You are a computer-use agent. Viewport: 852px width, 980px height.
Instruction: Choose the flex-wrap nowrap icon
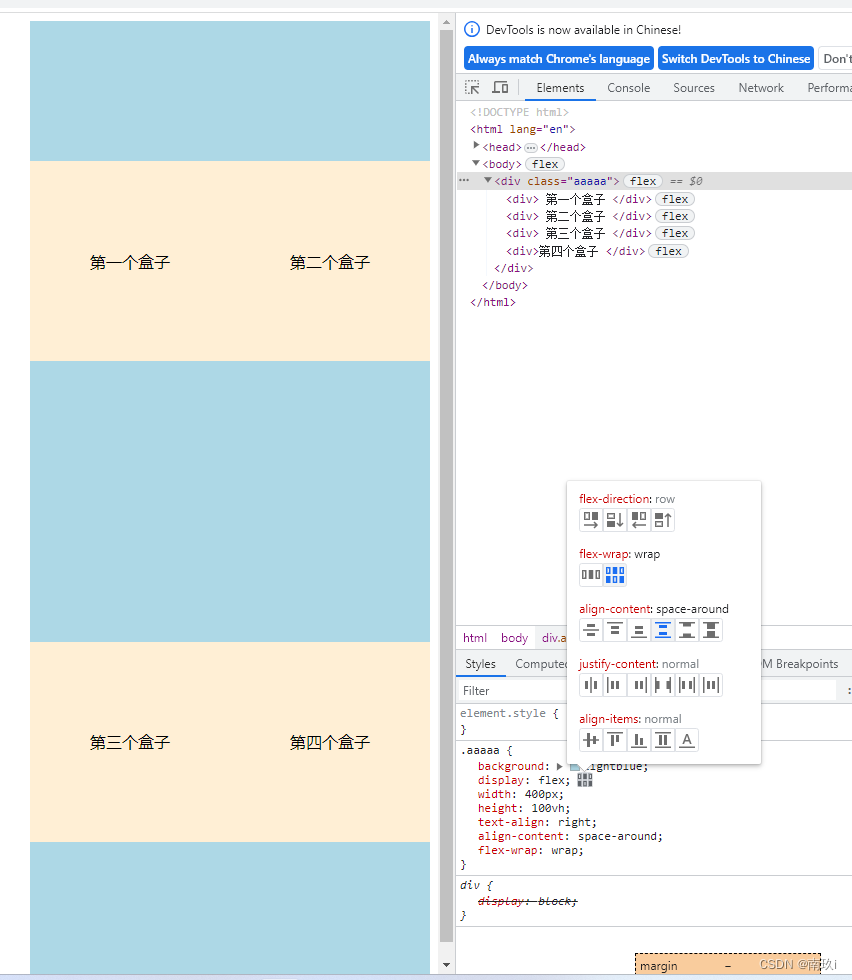(589, 575)
